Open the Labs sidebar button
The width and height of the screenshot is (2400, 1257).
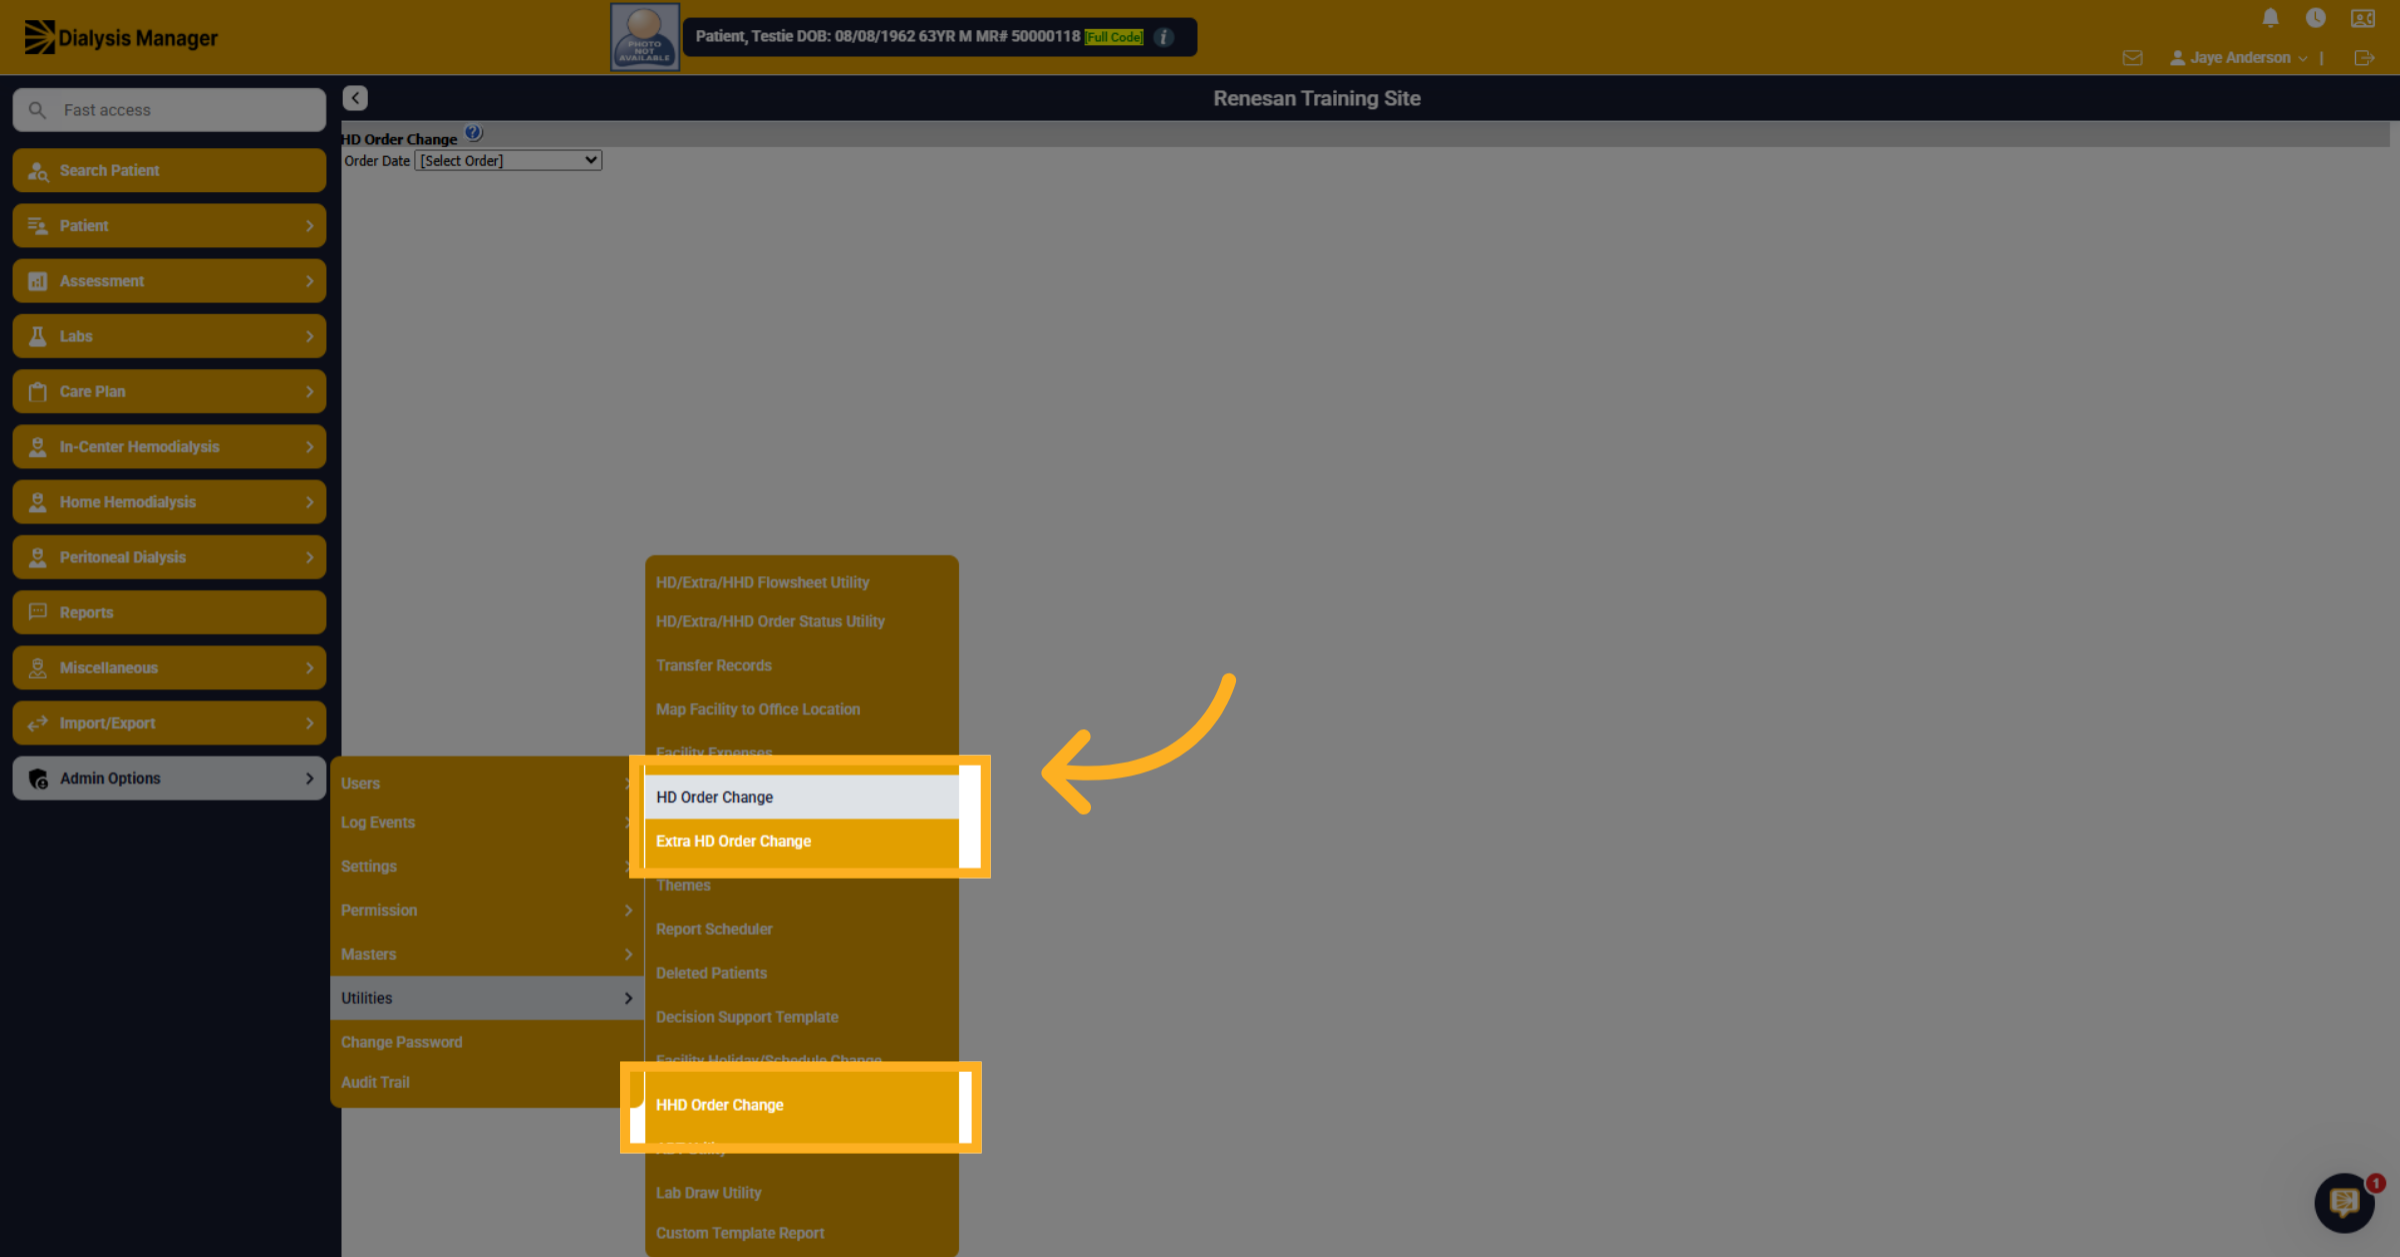coord(169,336)
